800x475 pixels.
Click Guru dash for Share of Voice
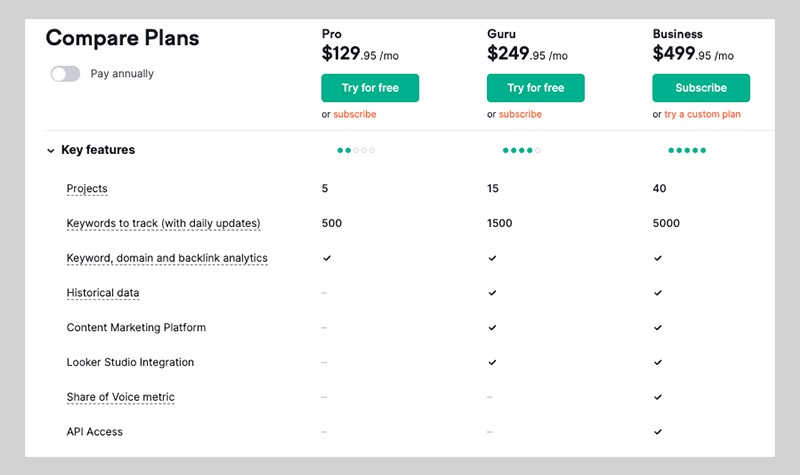[x=490, y=397]
